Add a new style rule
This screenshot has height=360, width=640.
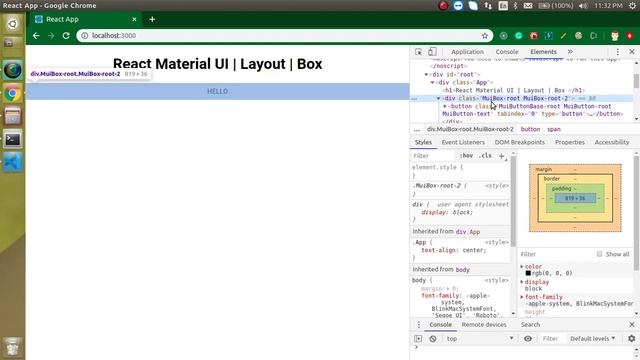(x=501, y=156)
